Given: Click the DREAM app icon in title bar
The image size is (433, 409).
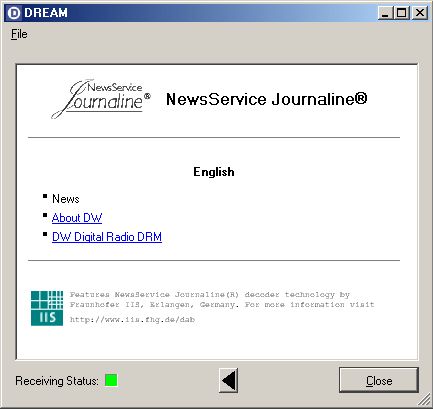Looking at the screenshot, I should [14, 13].
